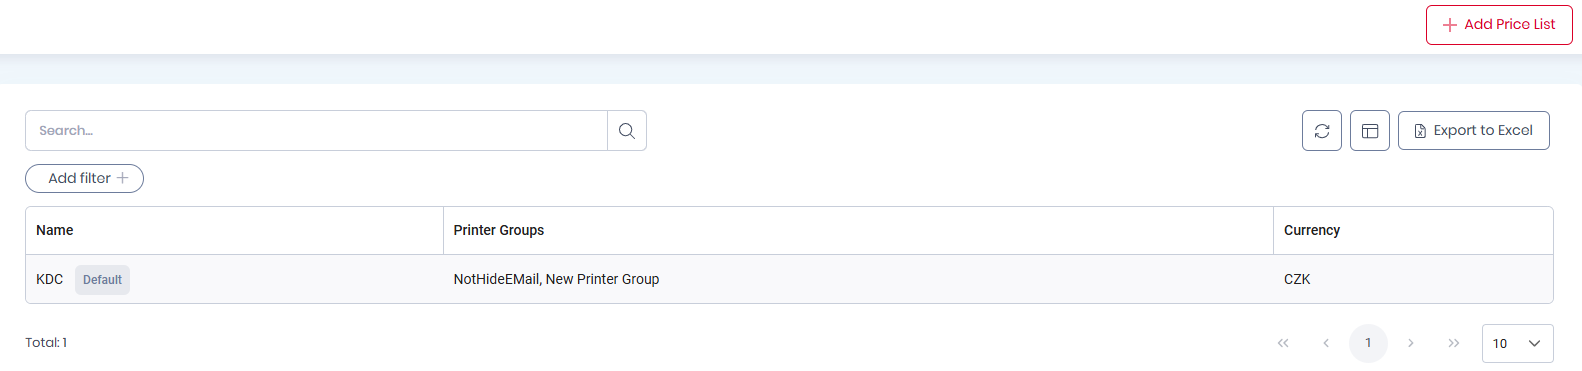
Task: Click the Add Price List button
Action: pos(1499,25)
